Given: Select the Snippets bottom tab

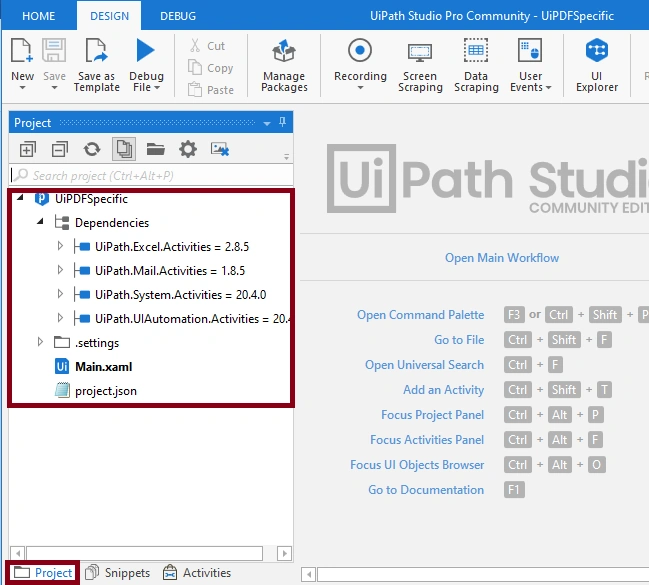Looking at the screenshot, I should [x=118, y=573].
